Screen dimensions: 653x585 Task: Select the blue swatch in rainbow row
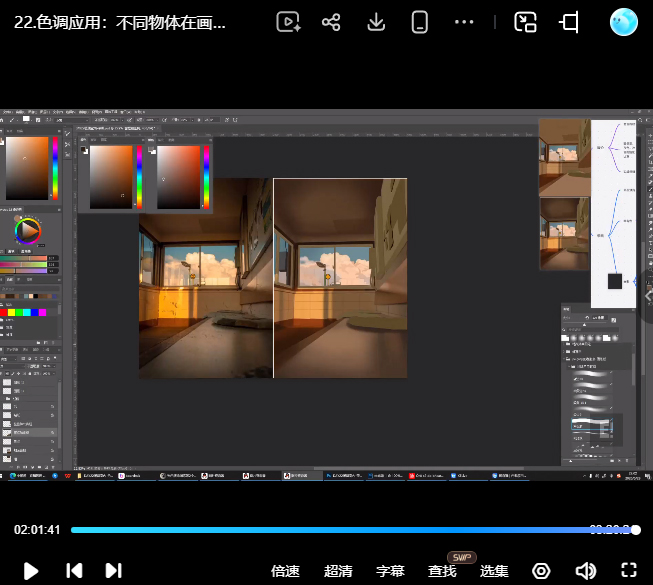[35, 312]
